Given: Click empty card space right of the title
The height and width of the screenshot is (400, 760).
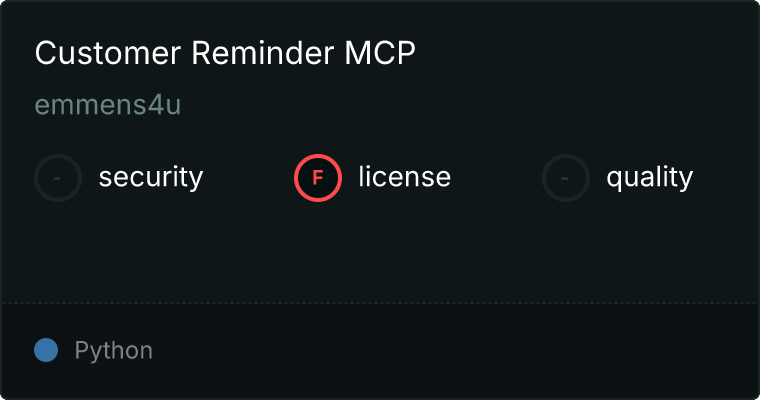Looking at the screenshot, I should pos(582,52).
